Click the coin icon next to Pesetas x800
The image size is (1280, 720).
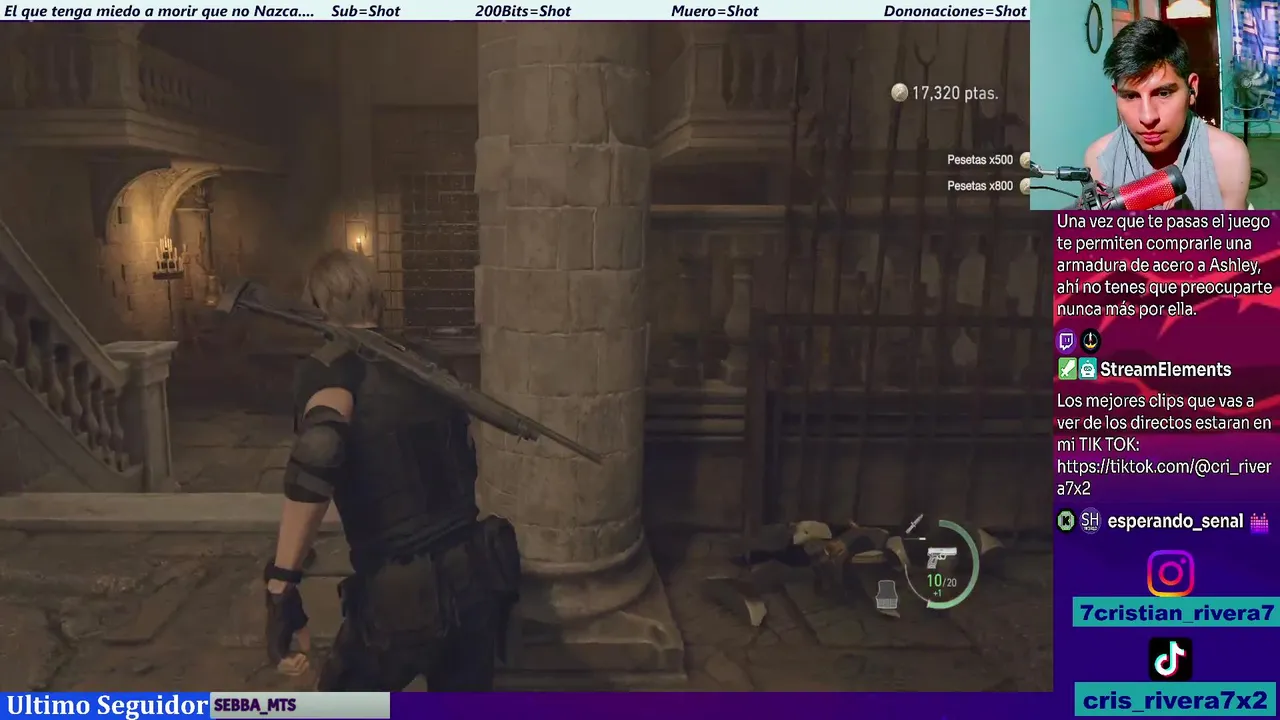(1025, 186)
